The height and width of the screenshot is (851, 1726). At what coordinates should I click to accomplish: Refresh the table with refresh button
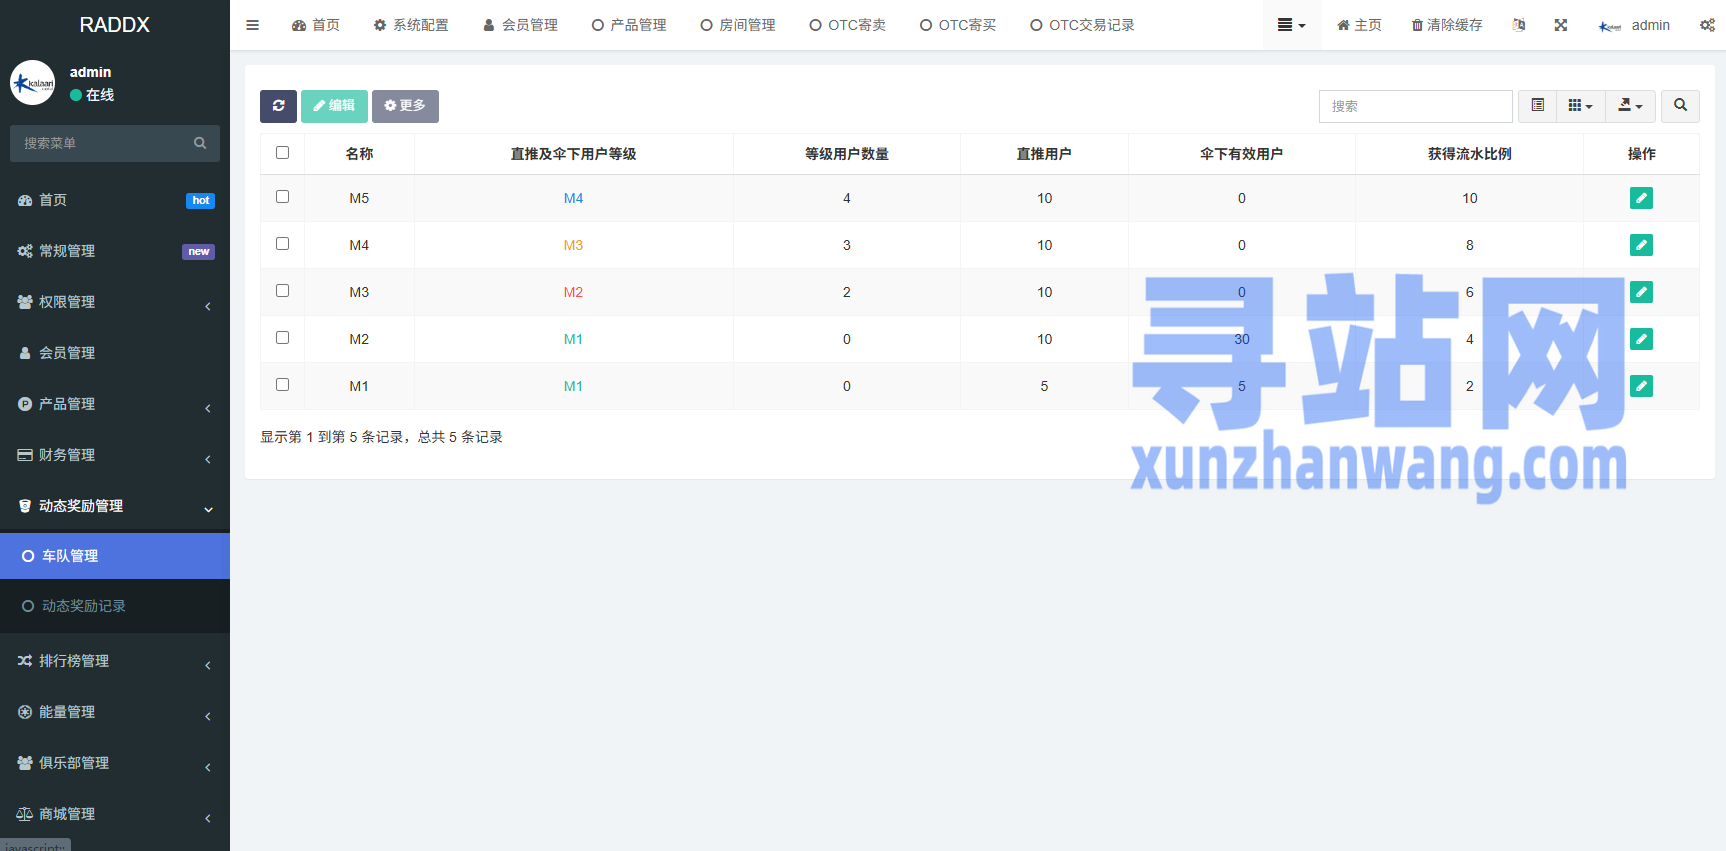coord(278,106)
